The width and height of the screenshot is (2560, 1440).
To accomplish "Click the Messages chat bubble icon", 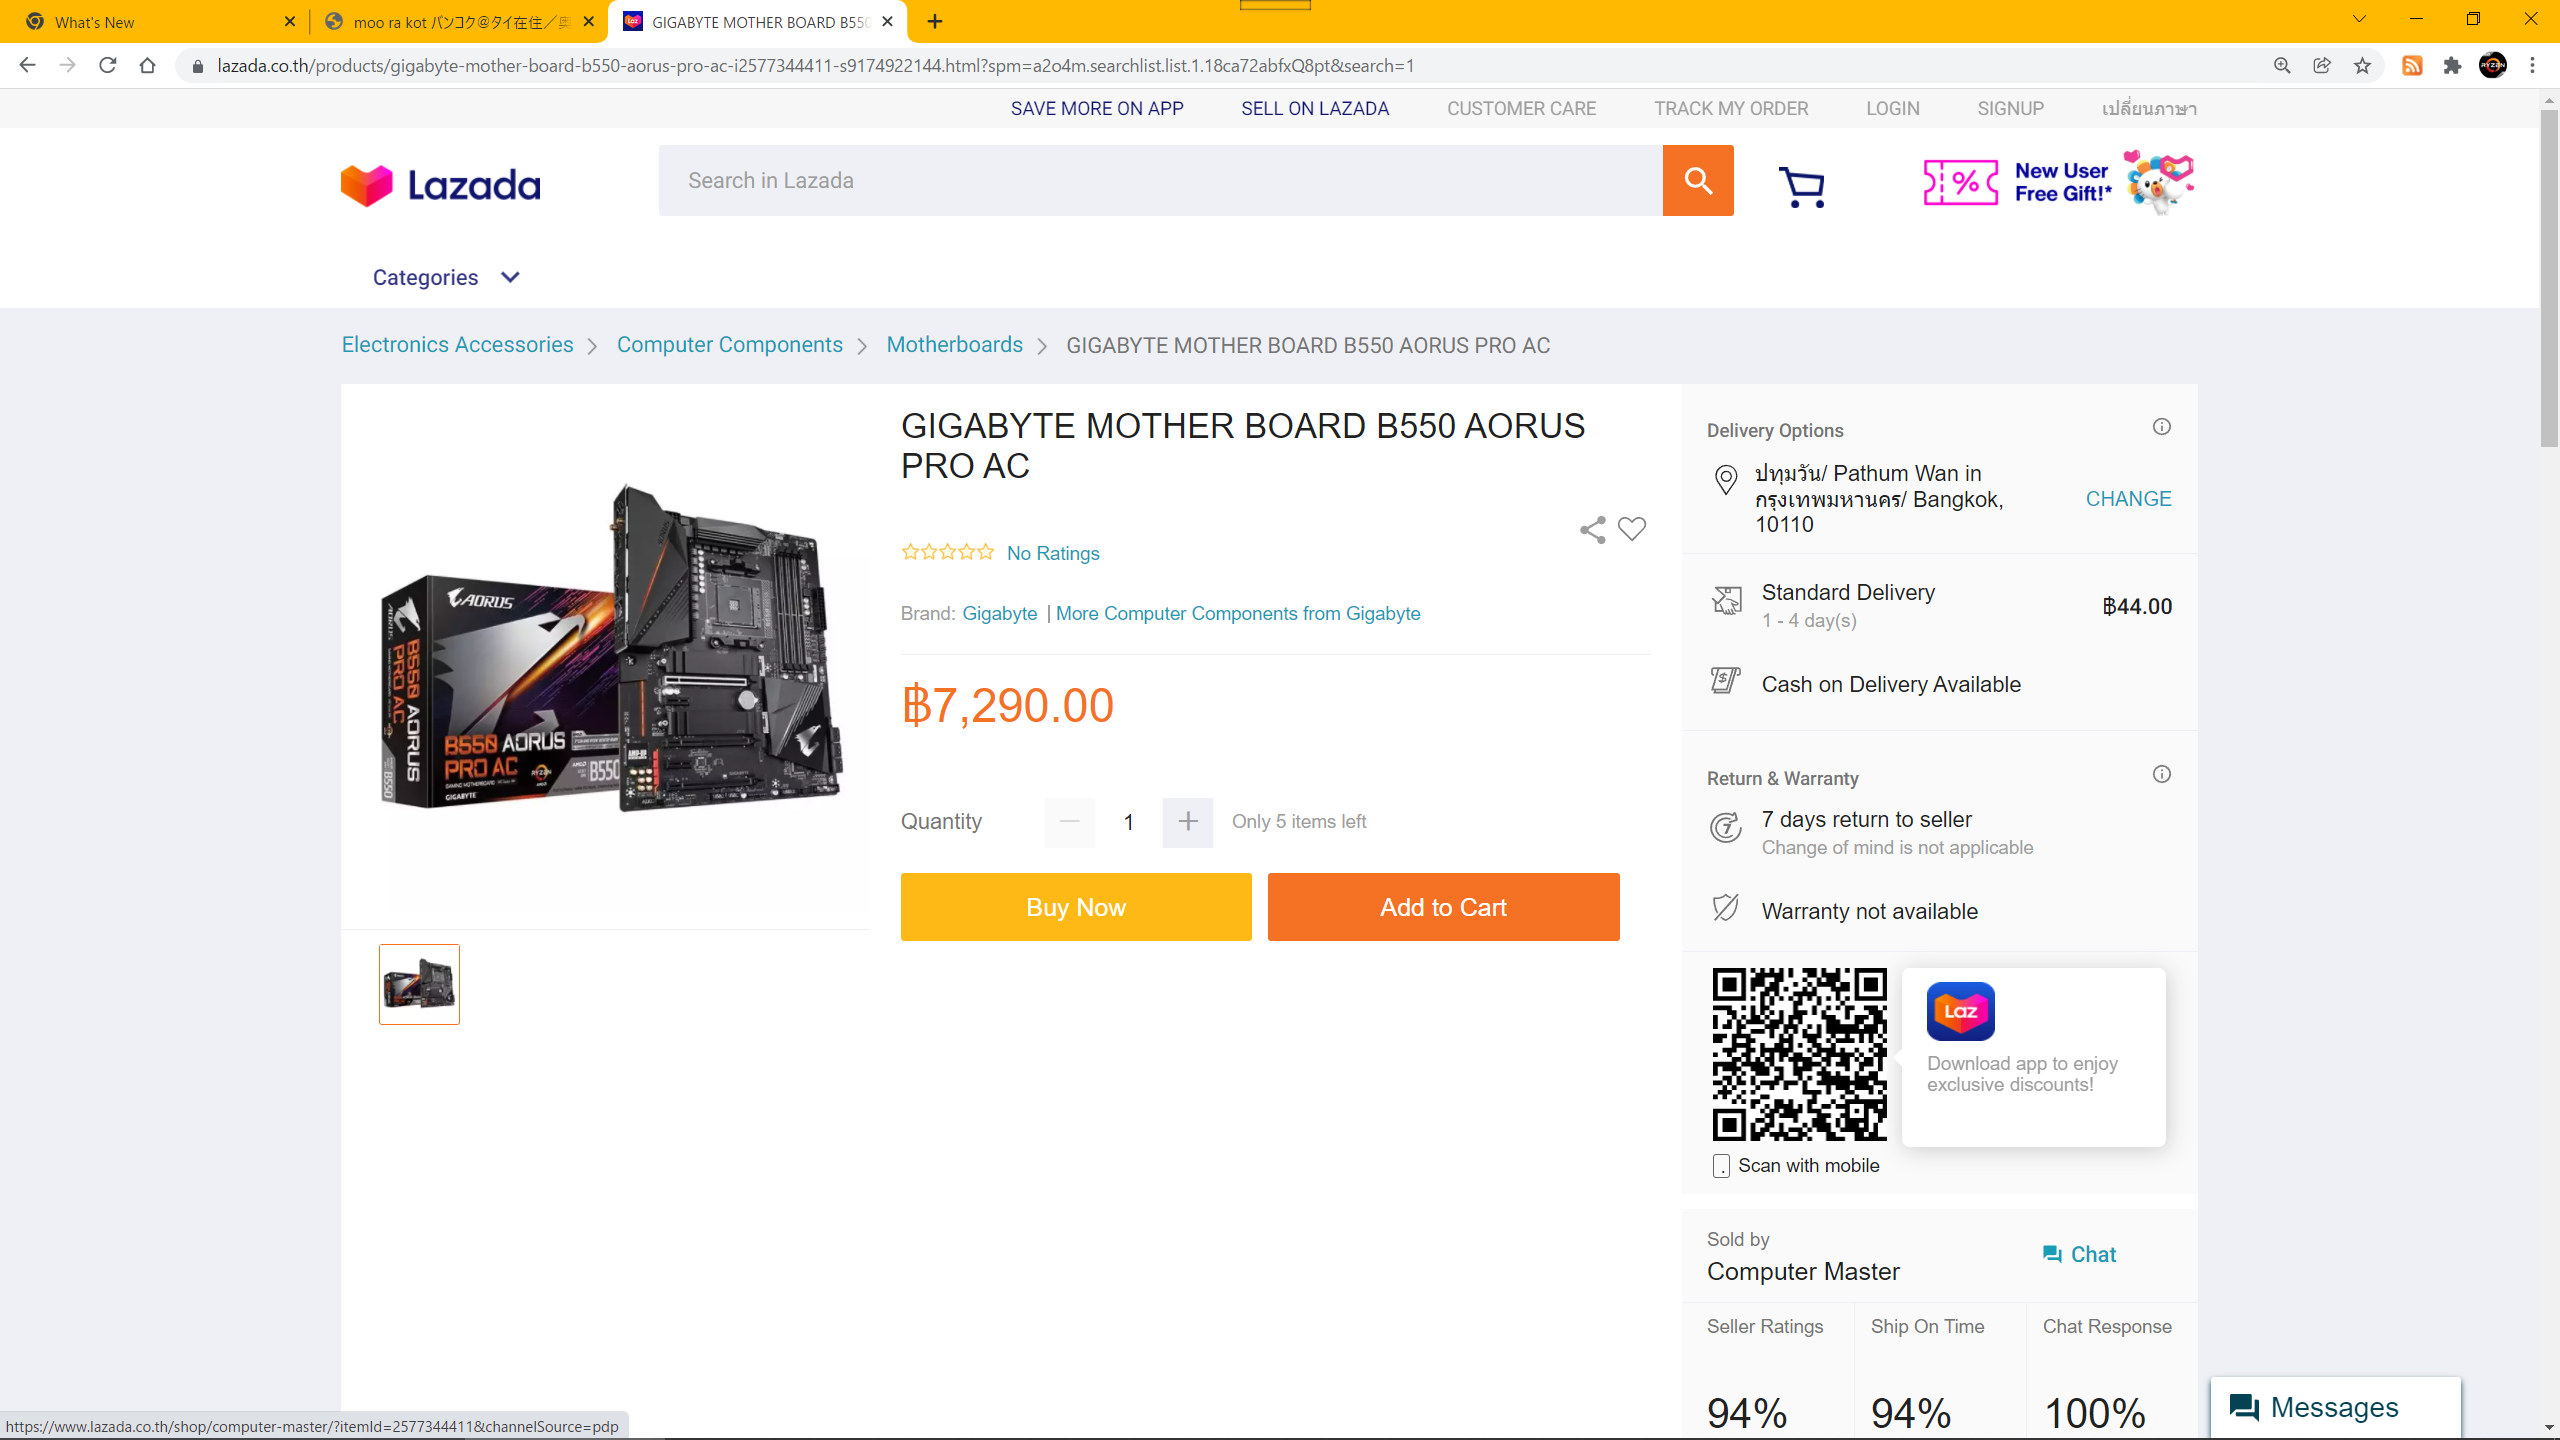I will [2244, 1408].
